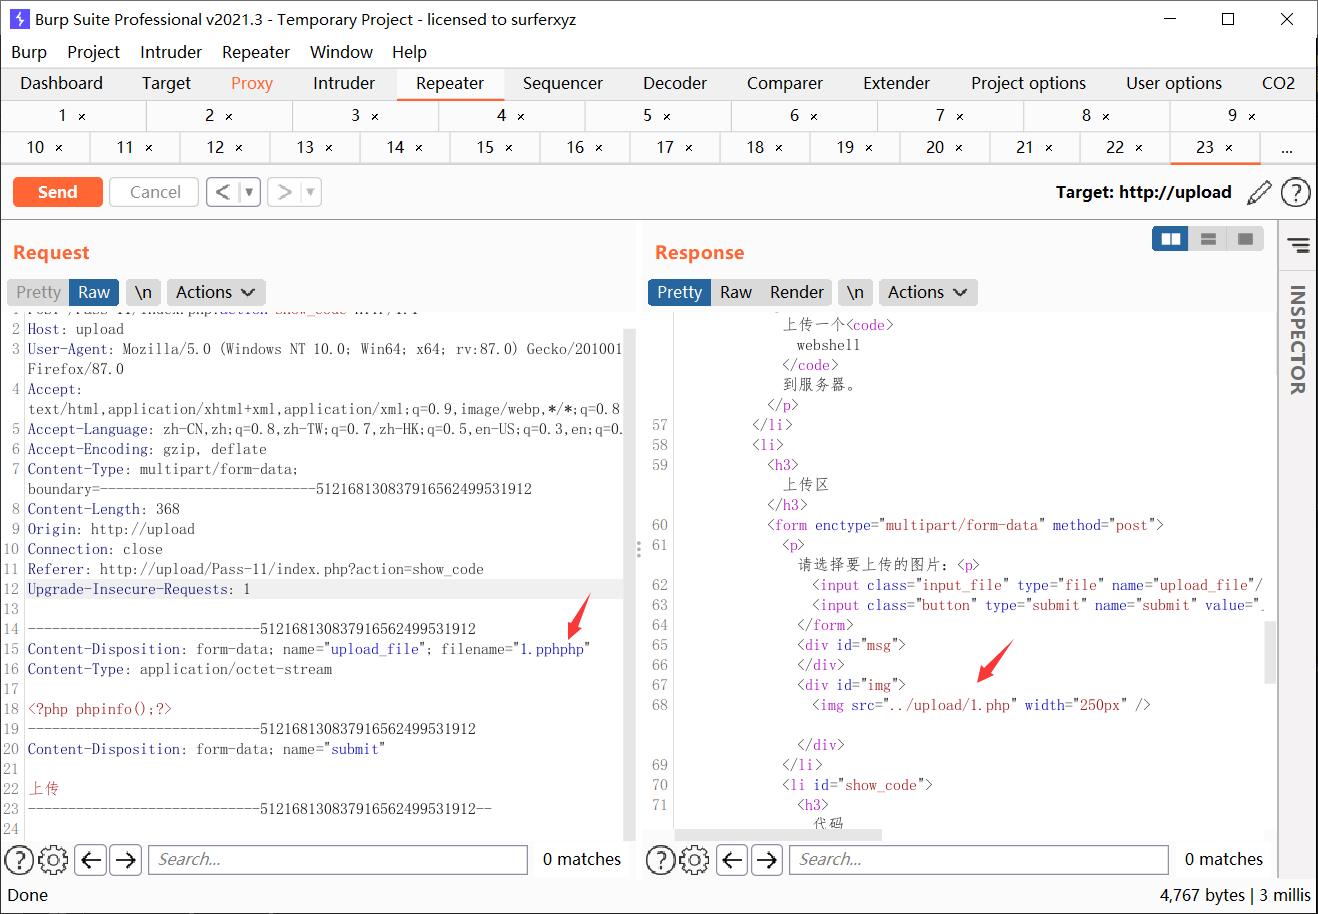The width and height of the screenshot is (1318, 914).
Task: Open Repeater help question mark icon
Action: pyautogui.click(x=1295, y=192)
